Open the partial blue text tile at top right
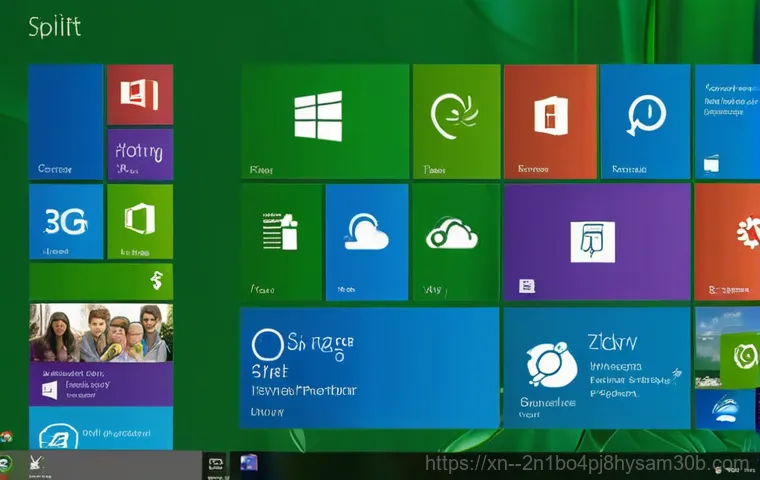This screenshot has width=760, height=480. click(727, 122)
